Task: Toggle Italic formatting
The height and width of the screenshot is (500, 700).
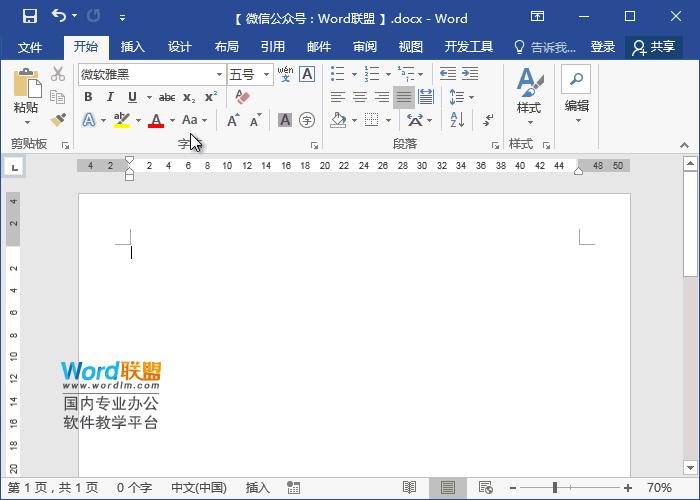Action: (110, 97)
